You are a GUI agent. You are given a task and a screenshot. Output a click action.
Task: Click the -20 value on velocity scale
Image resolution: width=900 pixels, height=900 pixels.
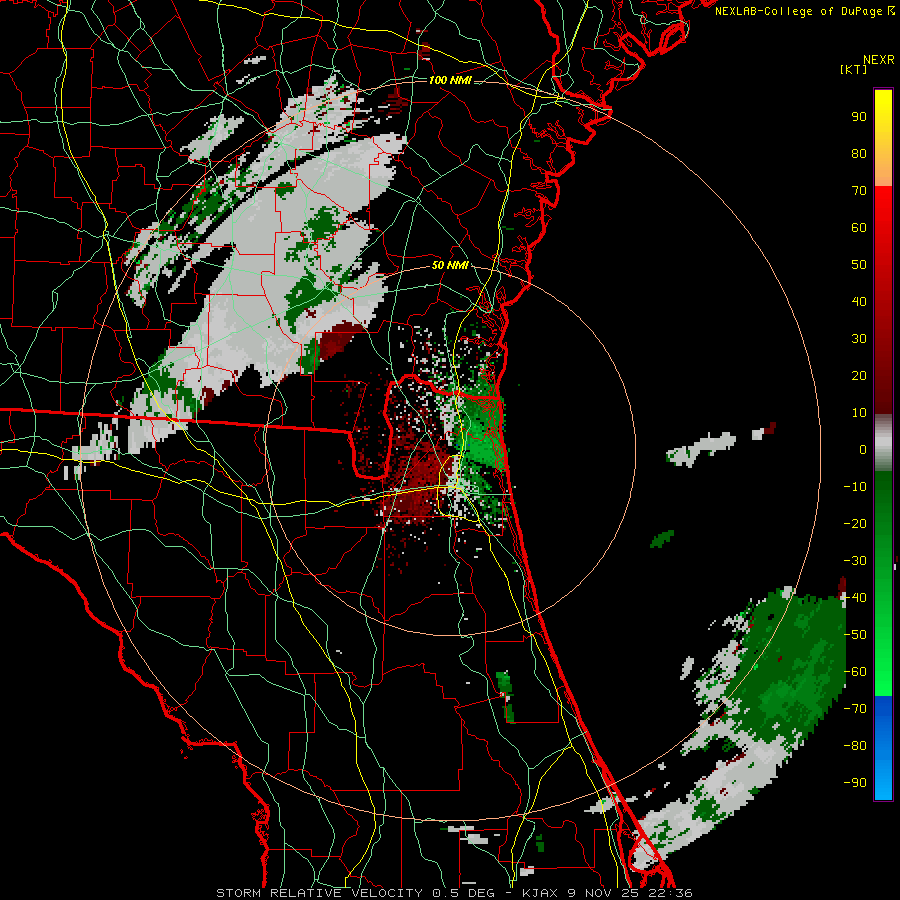[855, 523]
